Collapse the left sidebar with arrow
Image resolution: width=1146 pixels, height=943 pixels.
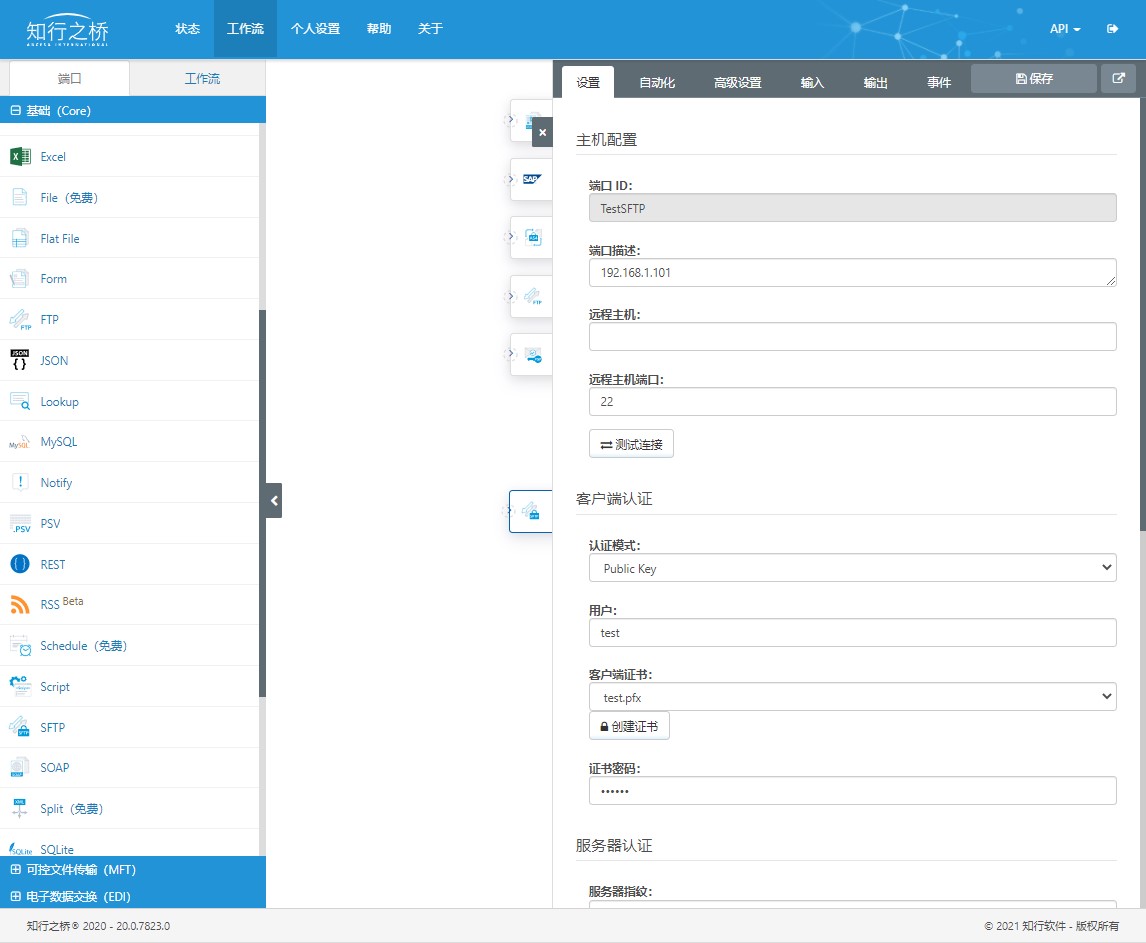(x=274, y=501)
